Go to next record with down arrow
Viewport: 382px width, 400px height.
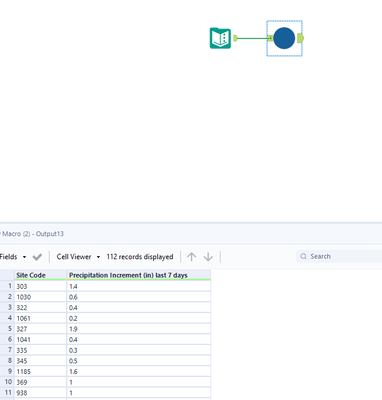point(208,257)
